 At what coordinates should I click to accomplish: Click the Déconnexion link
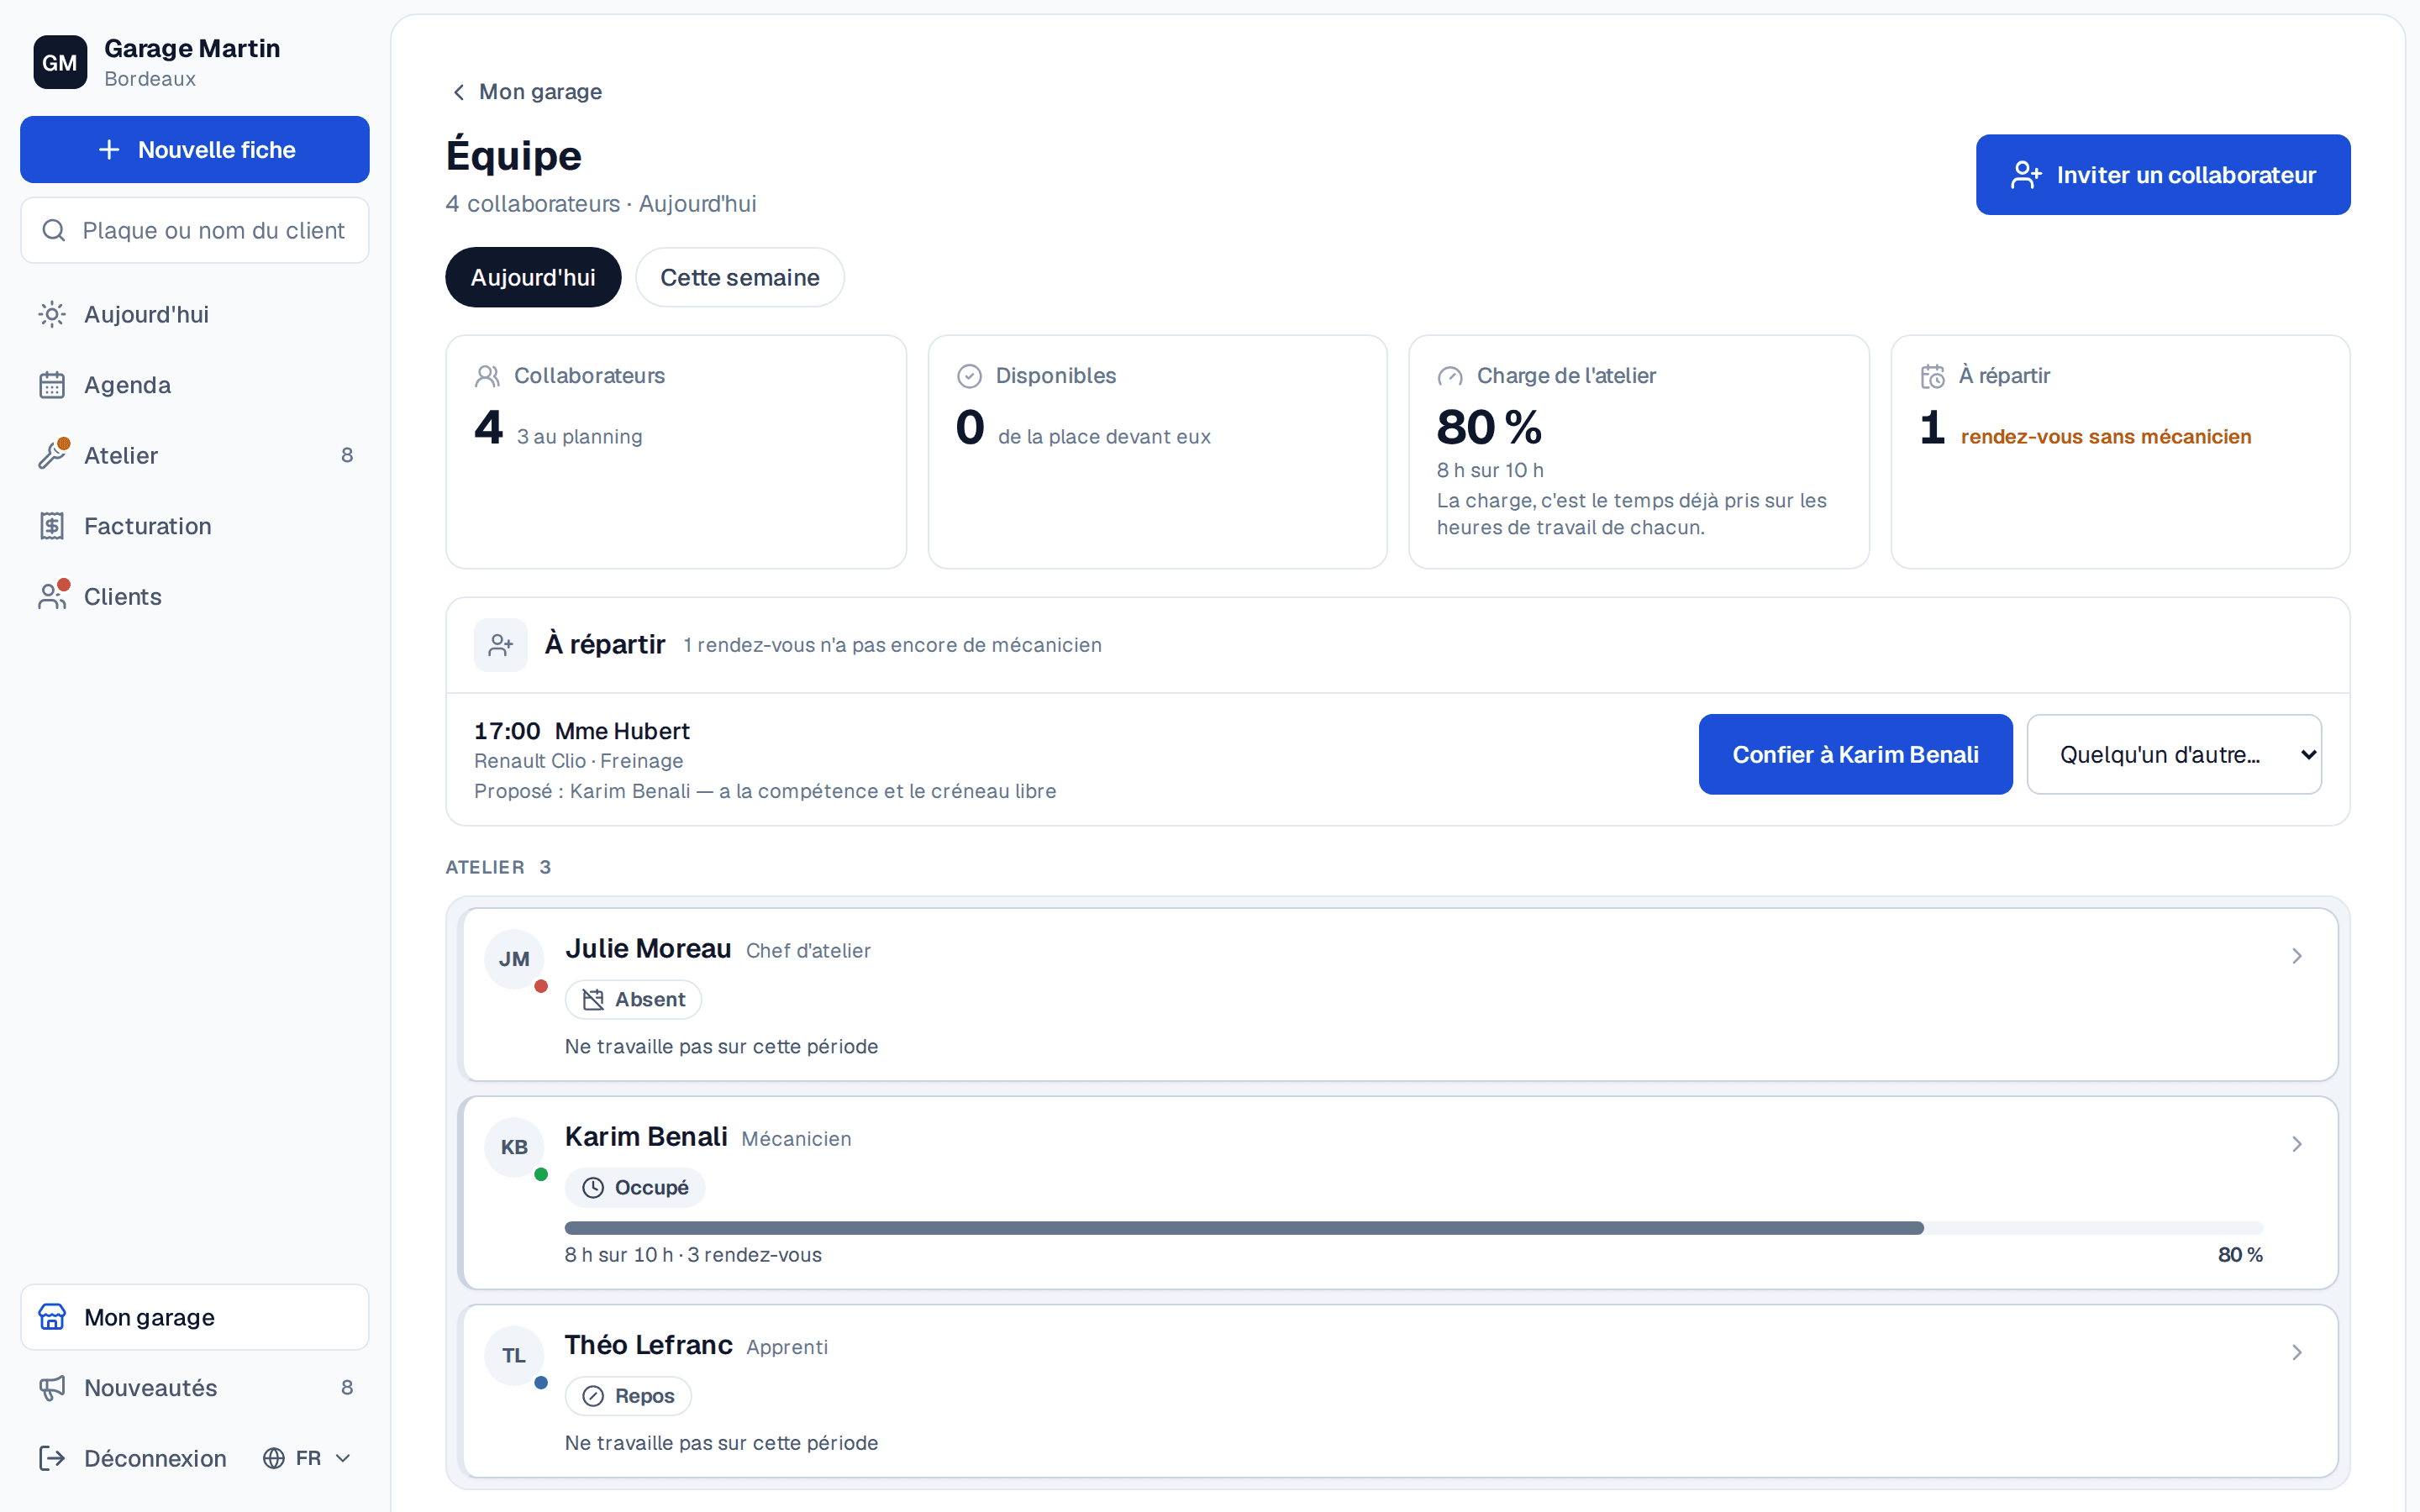pyautogui.click(x=134, y=1458)
